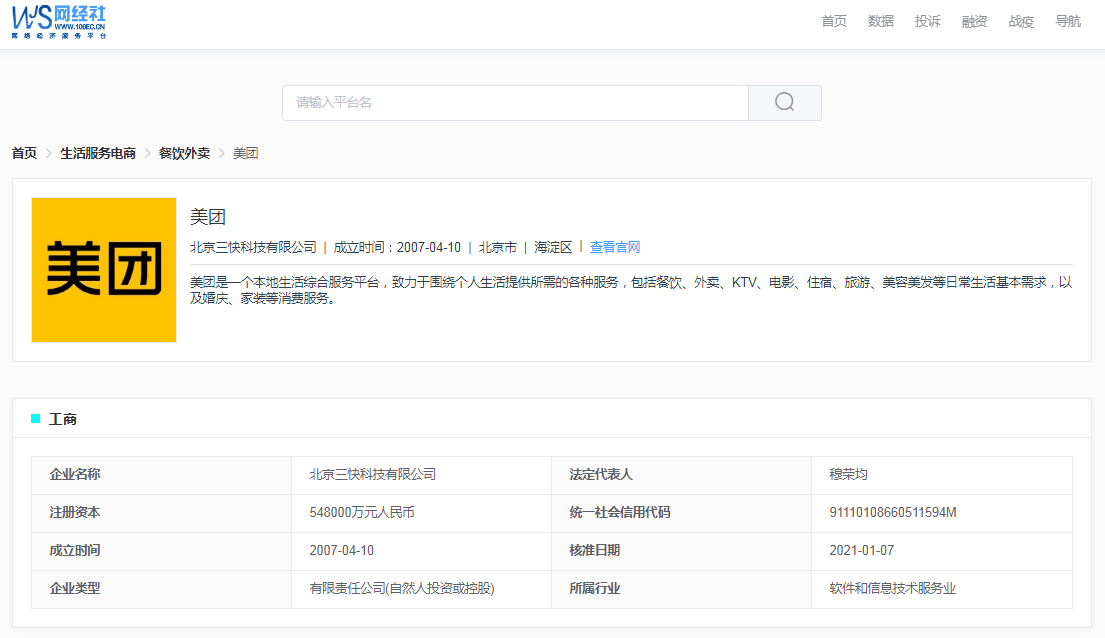Viewport: 1105px width, 638px height.
Task: Click 餐饮外卖 in the breadcrumb trail
Action: [x=183, y=152]
